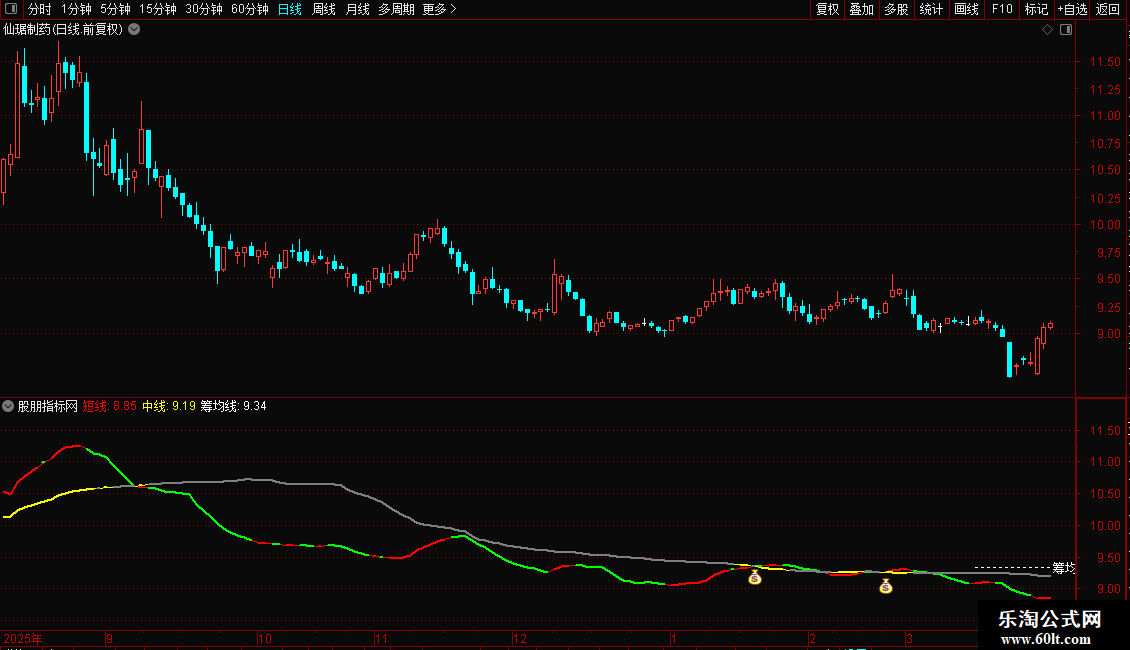1130x650 pixels.
Task: Click the 仙琚制药(日线.前复权) chart title
Action: point(63,30)
